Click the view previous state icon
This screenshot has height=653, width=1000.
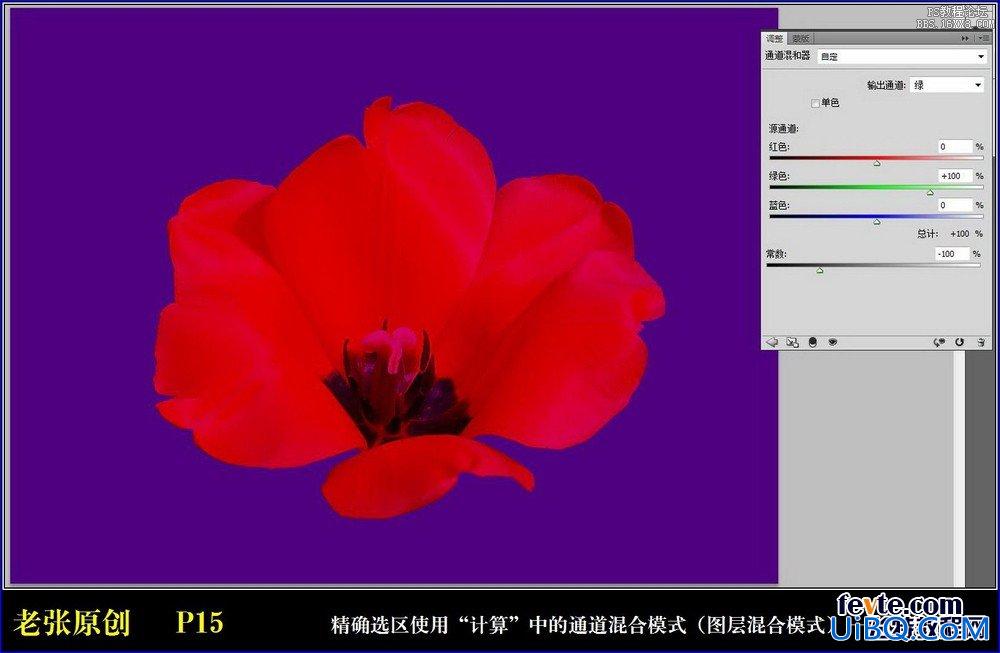pos(939,342)
